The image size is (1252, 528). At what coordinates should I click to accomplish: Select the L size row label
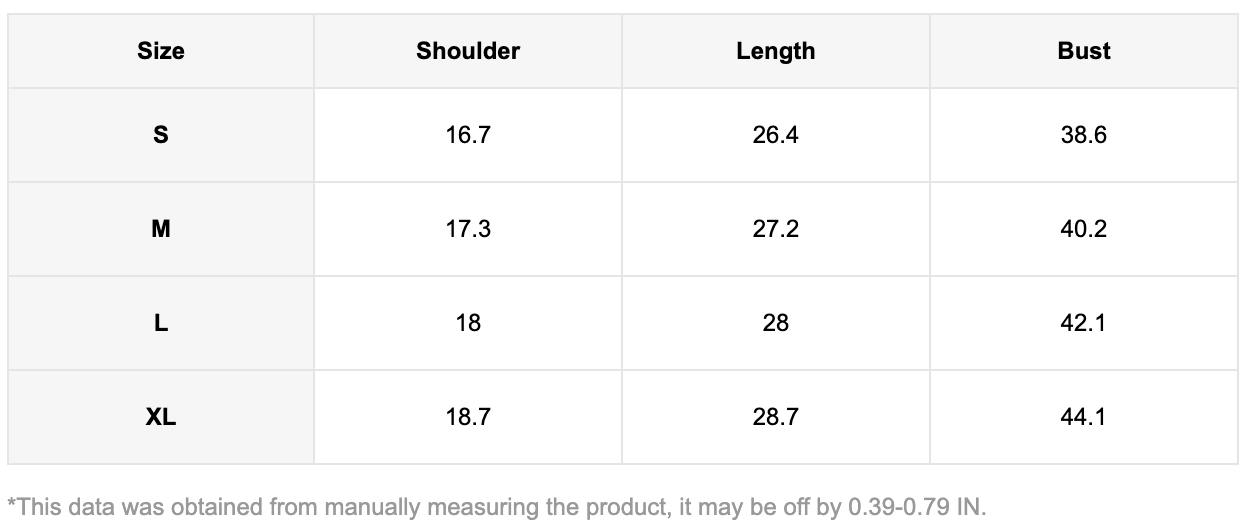click(161, 323)
